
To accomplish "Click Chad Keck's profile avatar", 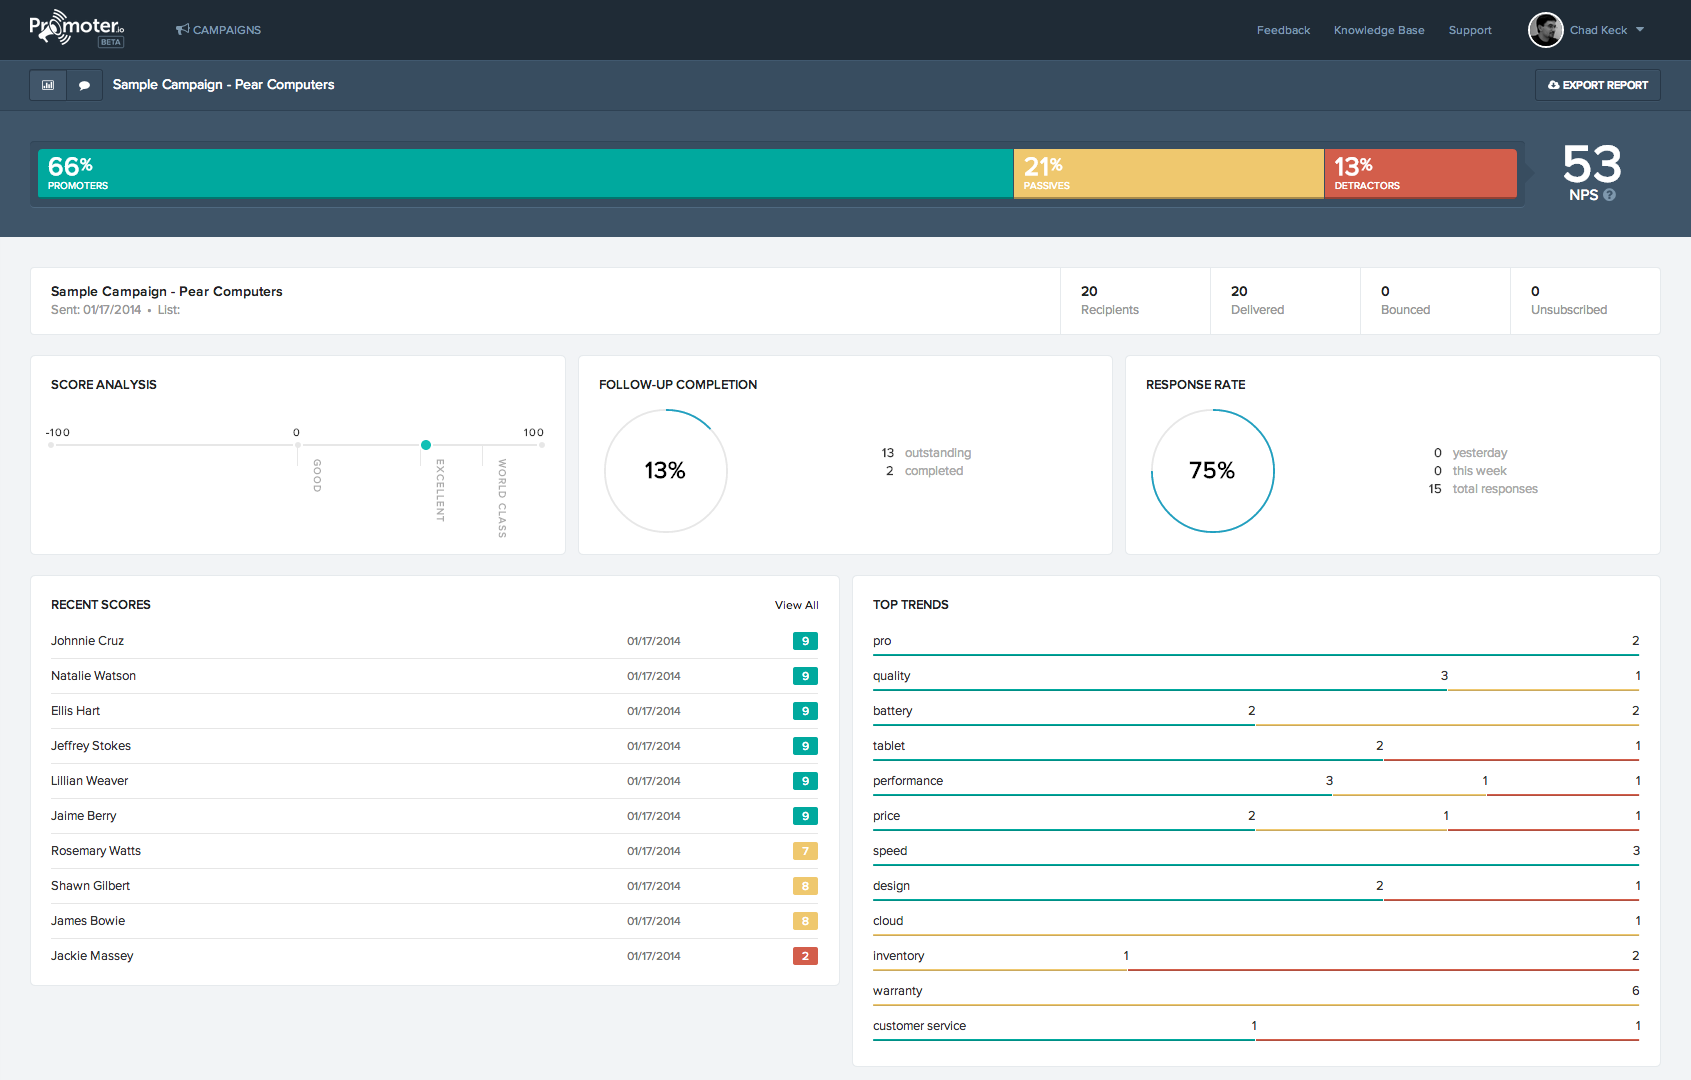I will pos(1545,30).
